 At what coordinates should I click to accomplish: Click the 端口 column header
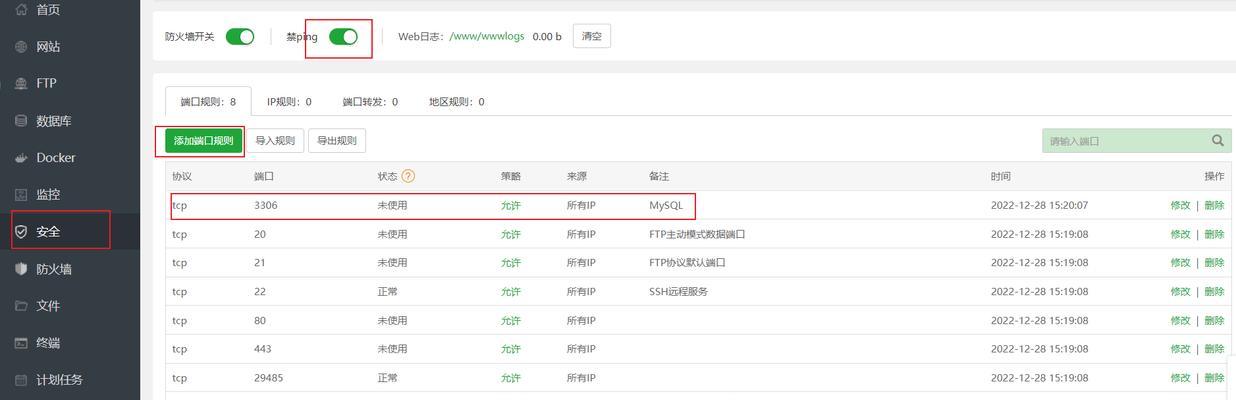[x=264, y=176]
